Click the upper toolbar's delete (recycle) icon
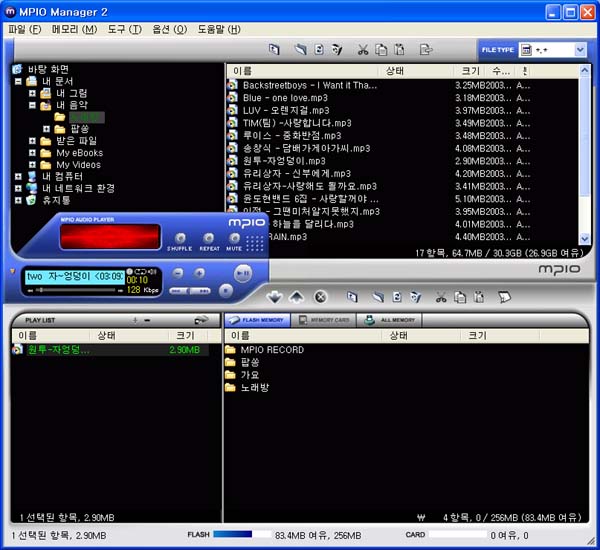The image size is (600, 550). coord(337,49)
